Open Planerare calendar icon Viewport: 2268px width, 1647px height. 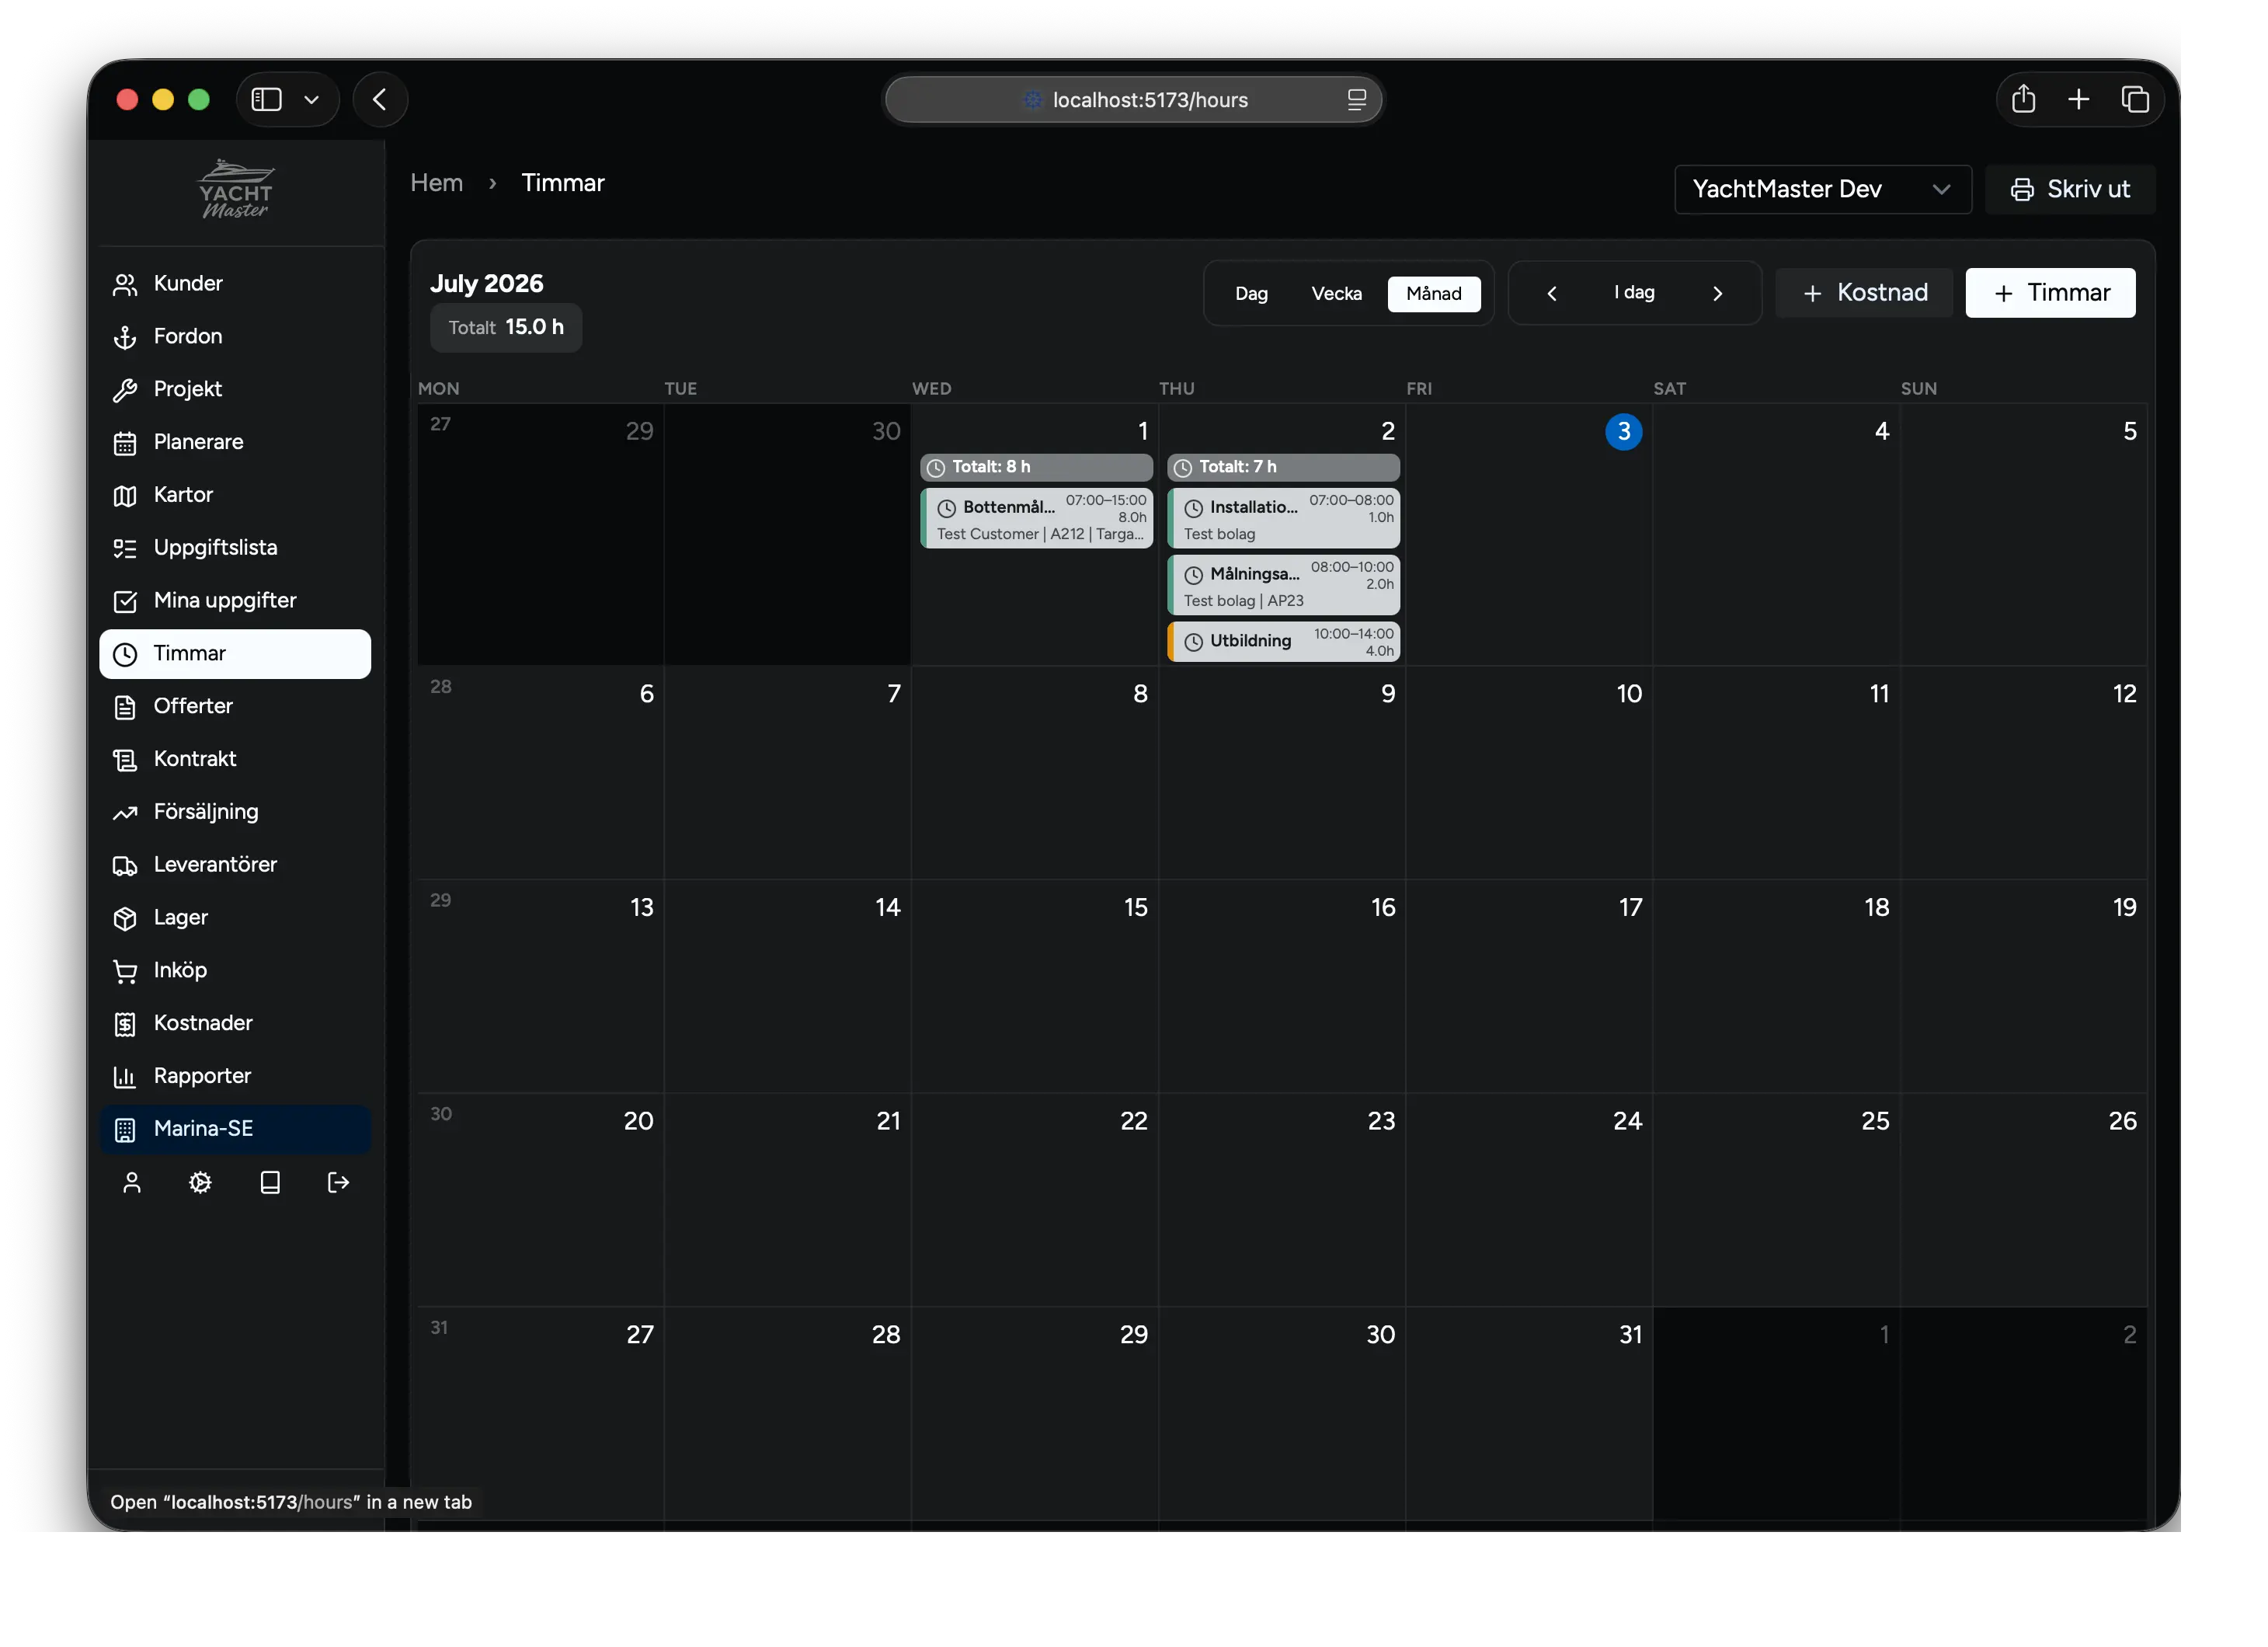click(125, 444)
